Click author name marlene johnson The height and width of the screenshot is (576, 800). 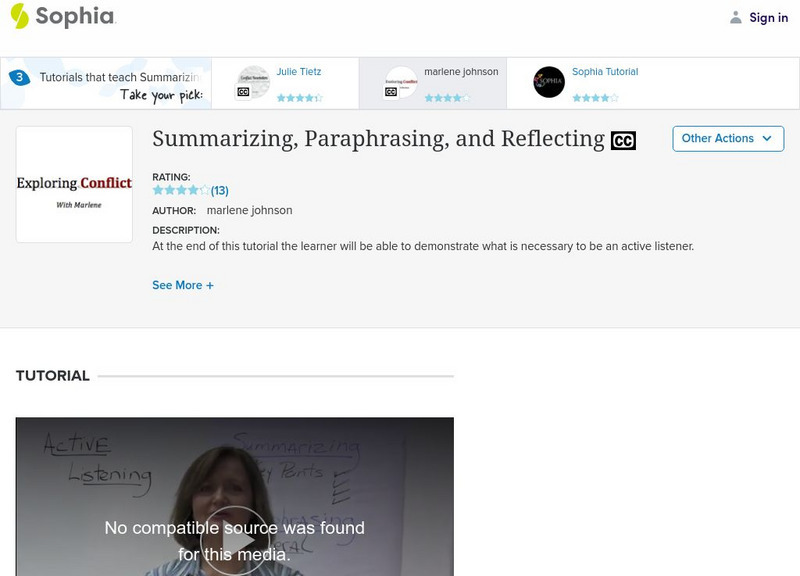(x=249, y=210)
